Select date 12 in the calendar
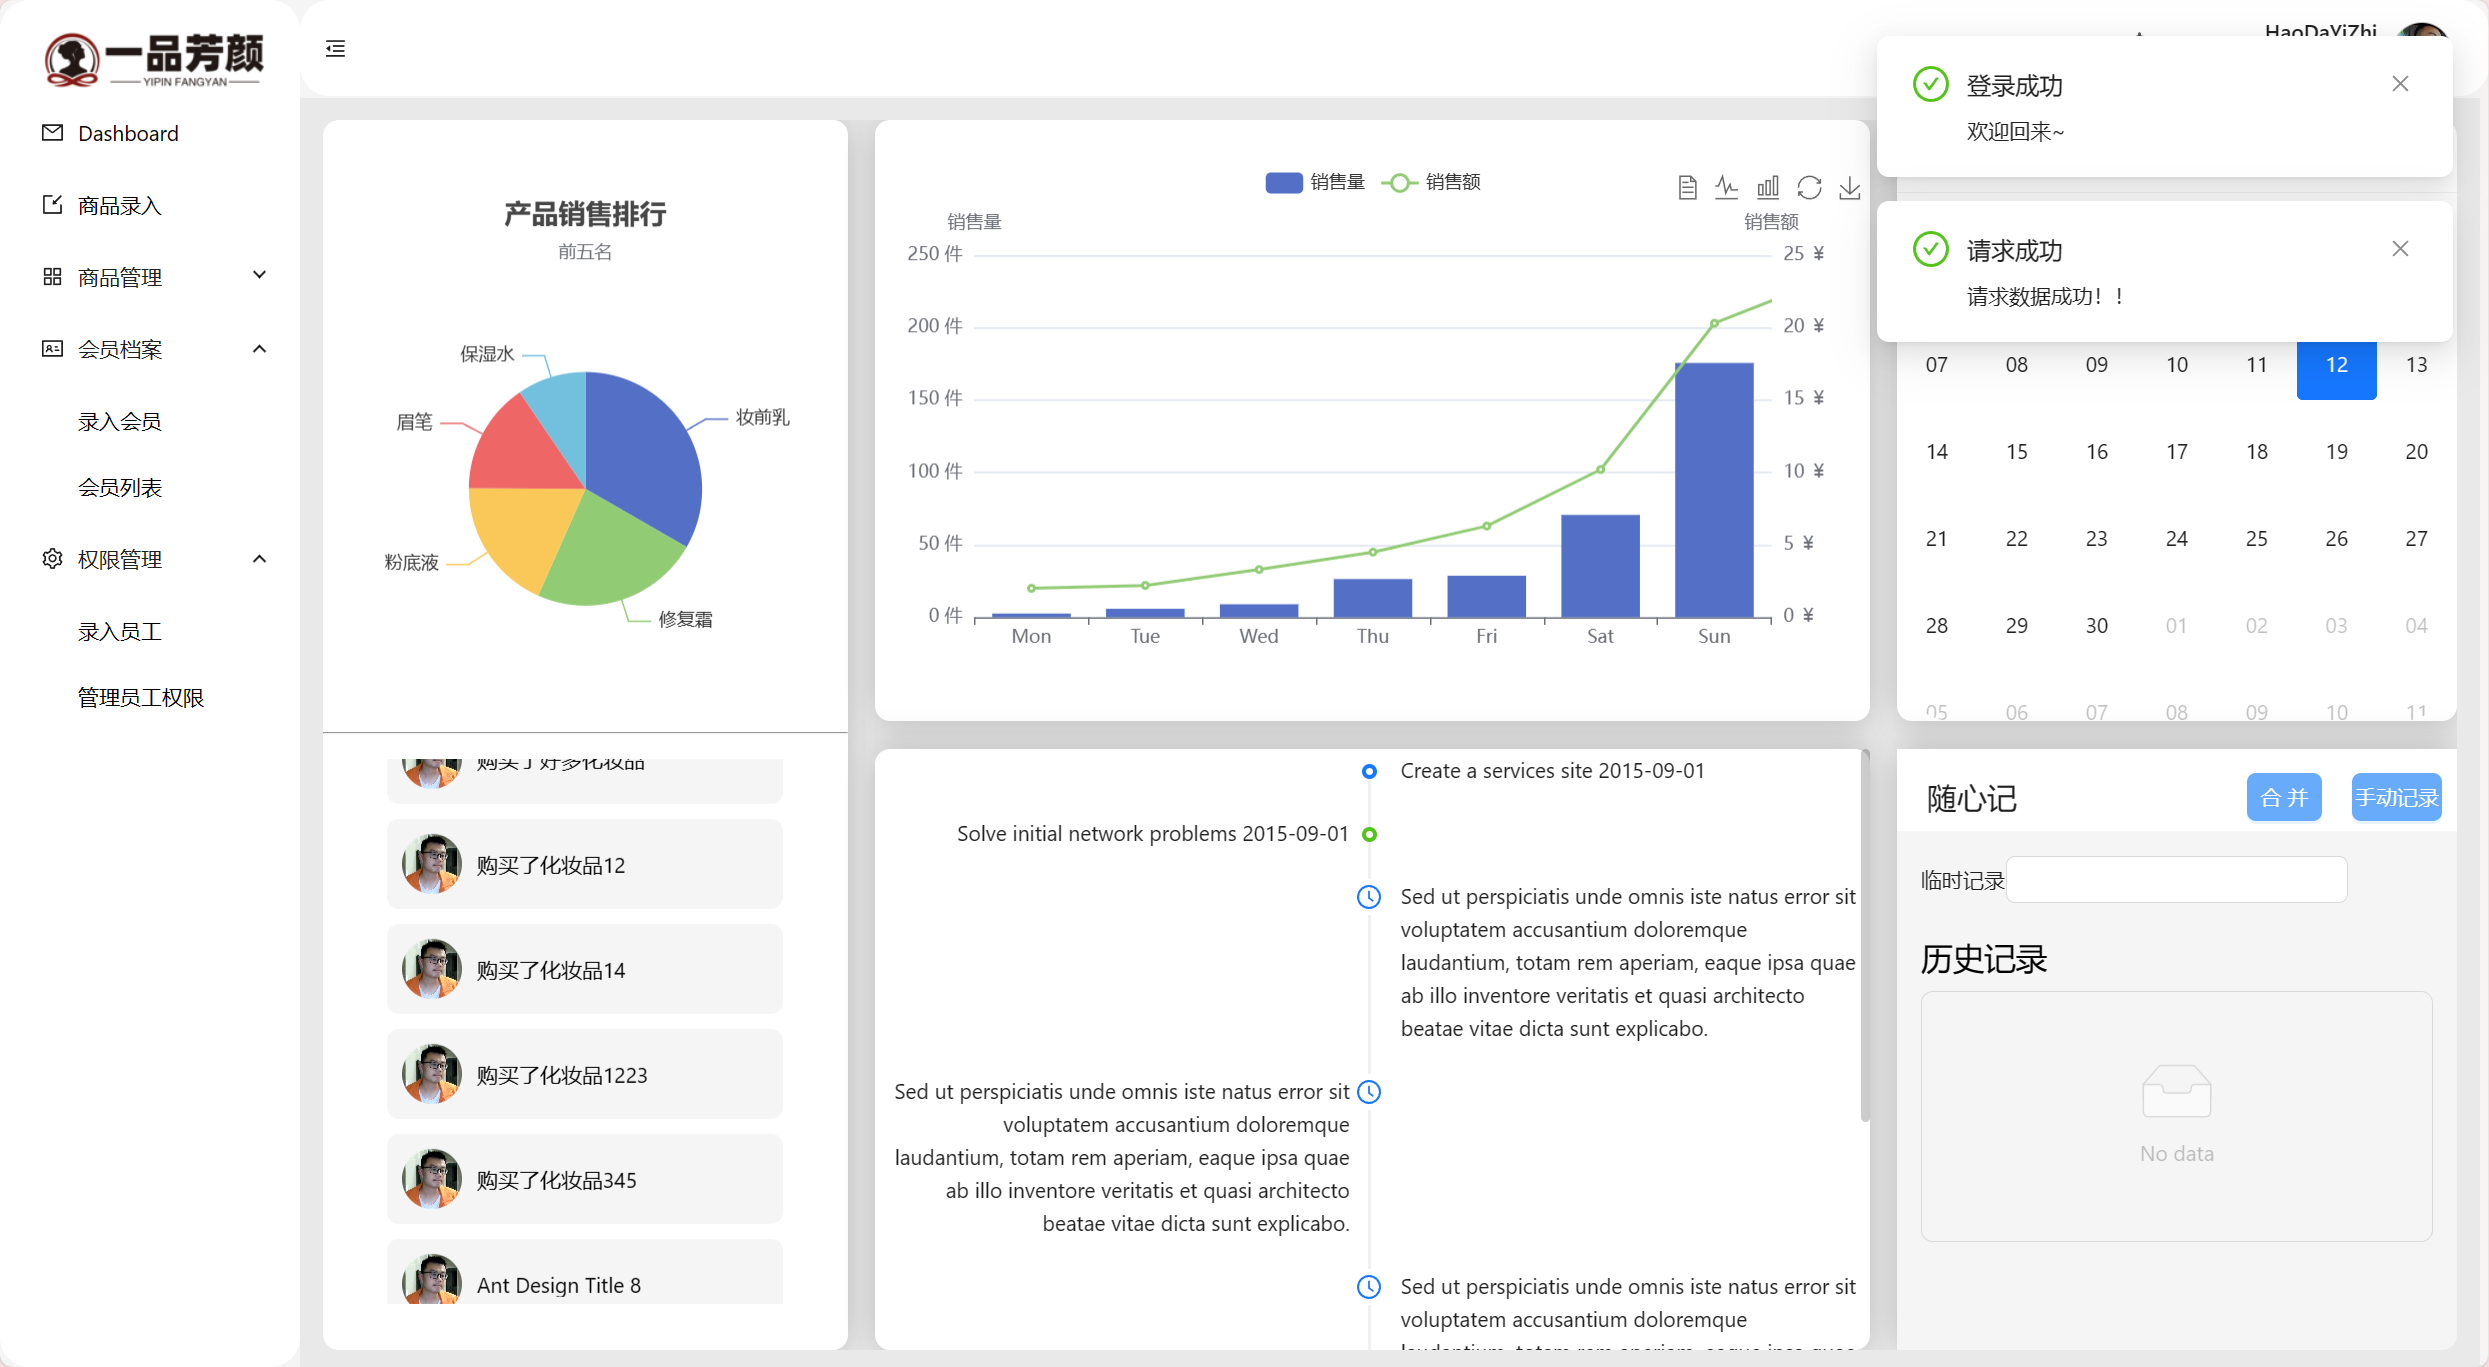This screenshot has width=2489, height=1367. coord(2336,365)
